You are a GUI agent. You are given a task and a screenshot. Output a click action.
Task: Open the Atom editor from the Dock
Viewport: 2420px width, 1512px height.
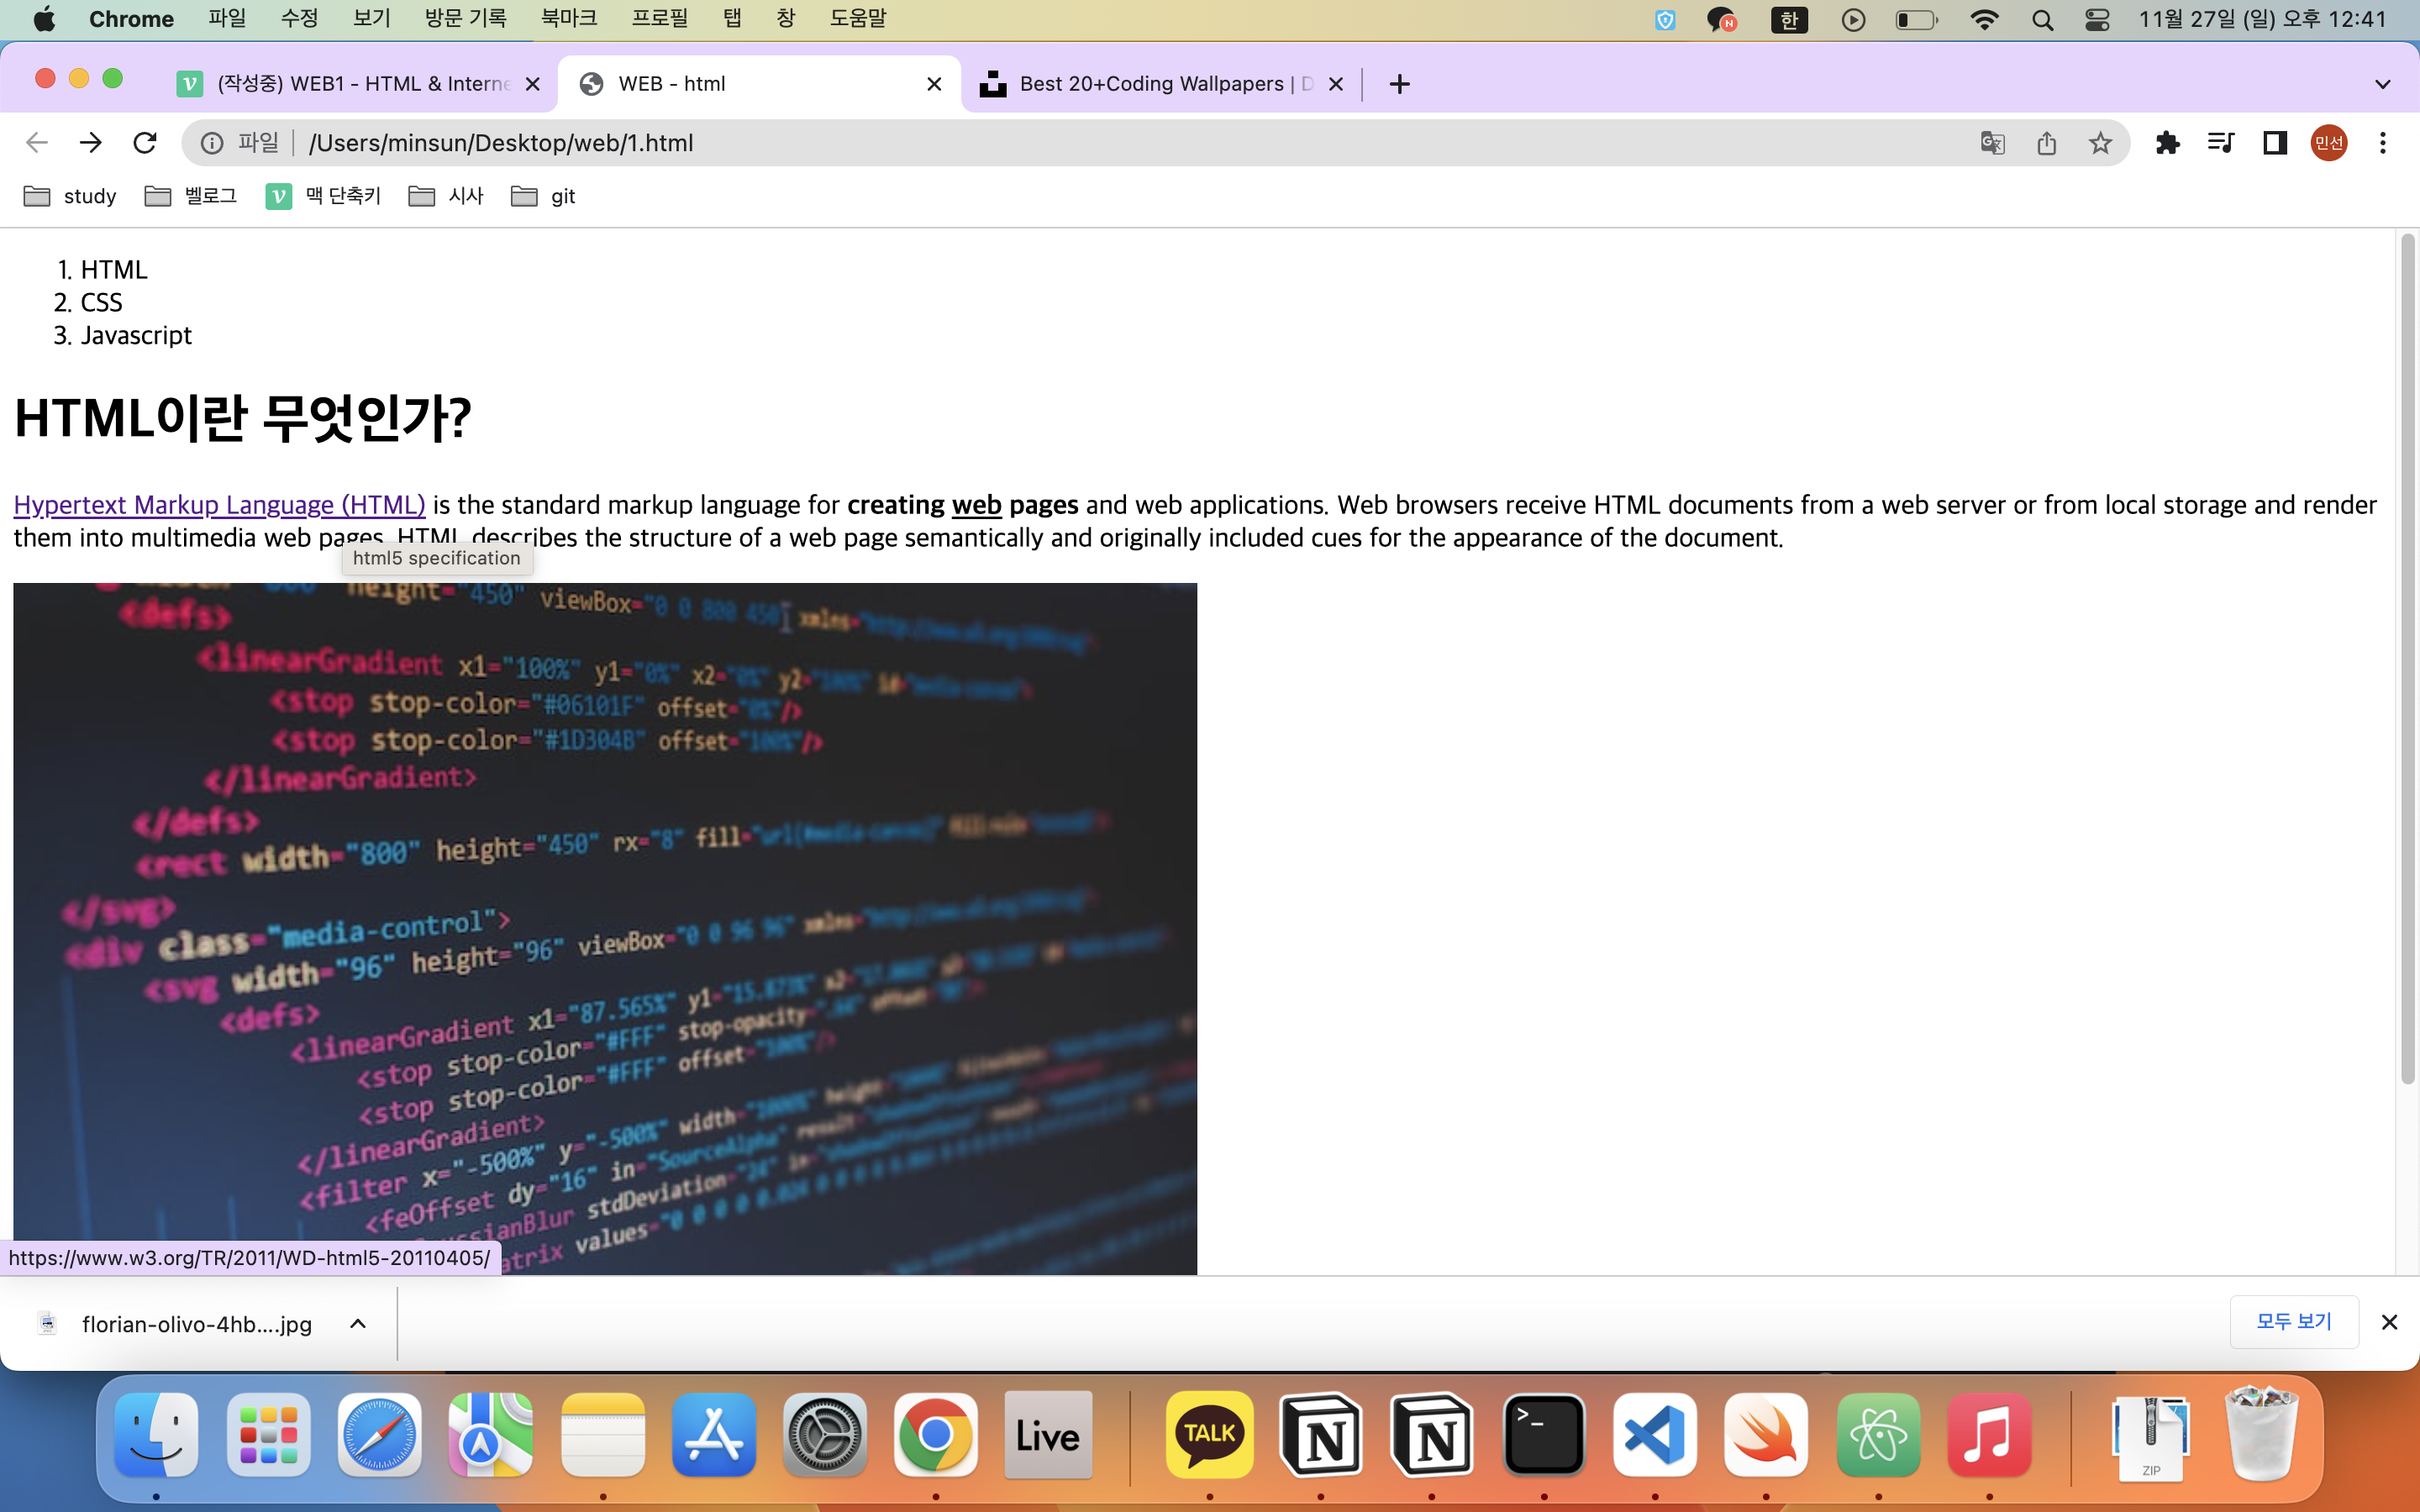(1878, 1435)
